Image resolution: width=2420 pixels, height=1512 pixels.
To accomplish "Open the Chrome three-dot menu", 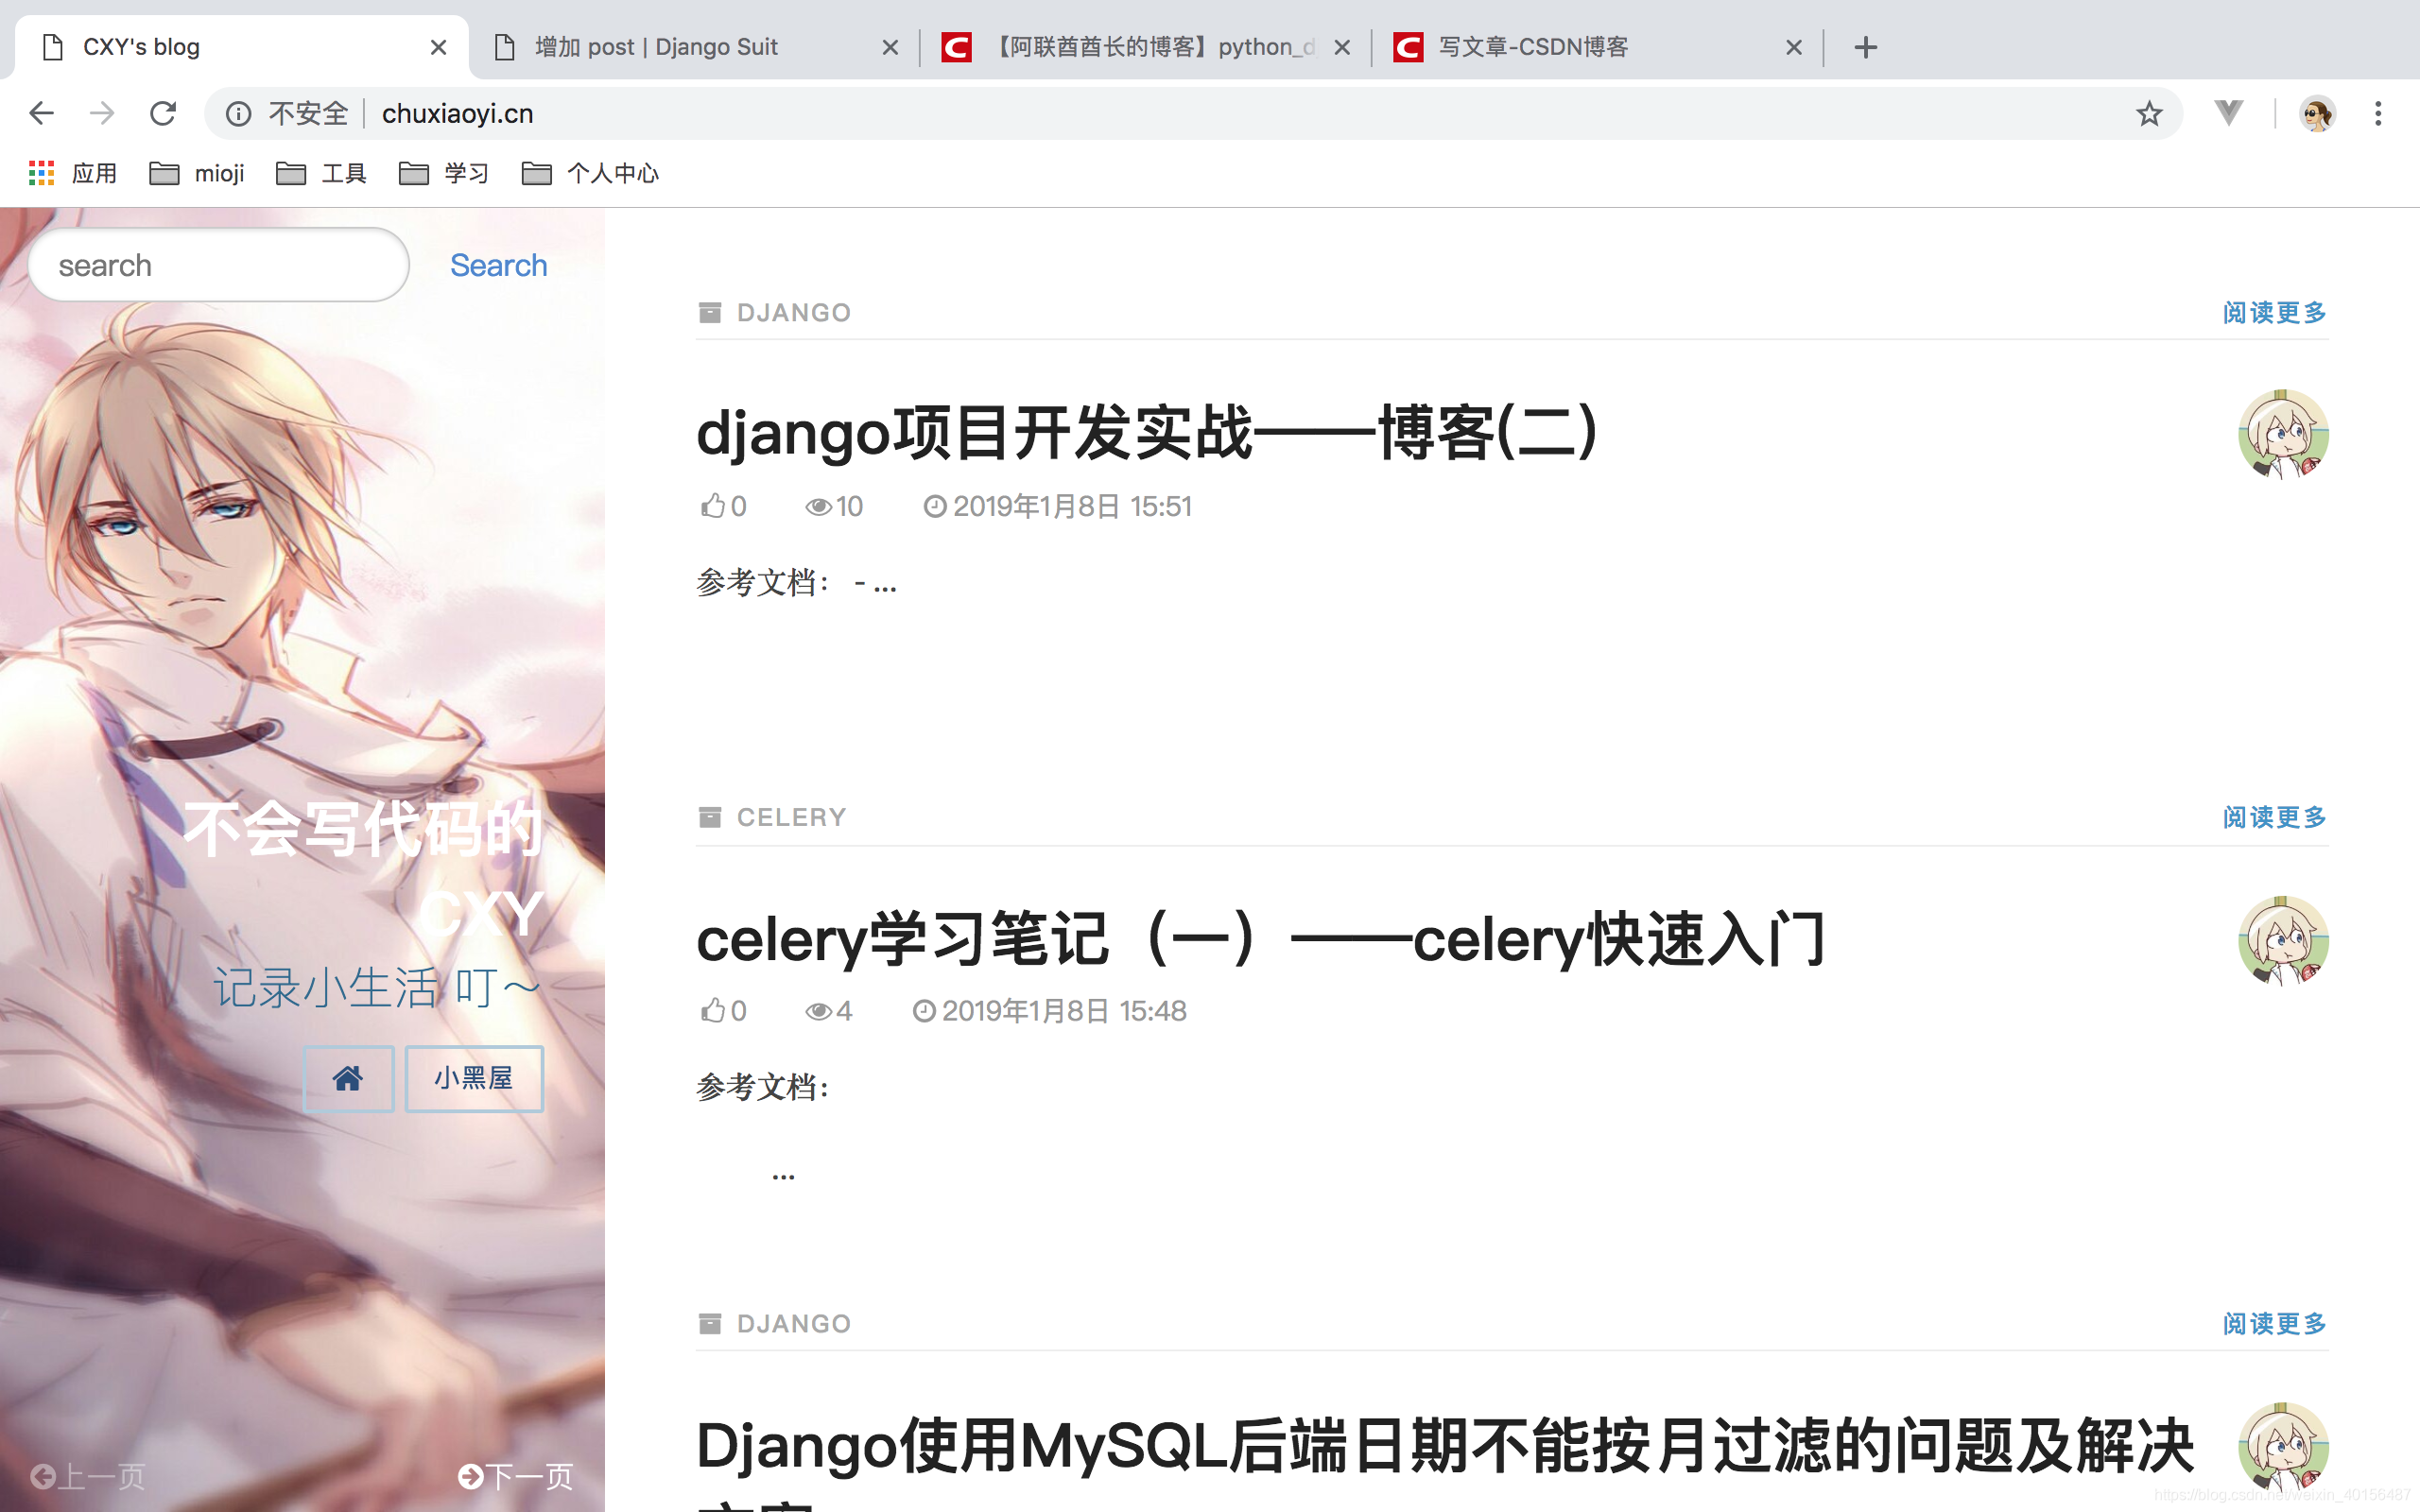I will (2378, 113).
